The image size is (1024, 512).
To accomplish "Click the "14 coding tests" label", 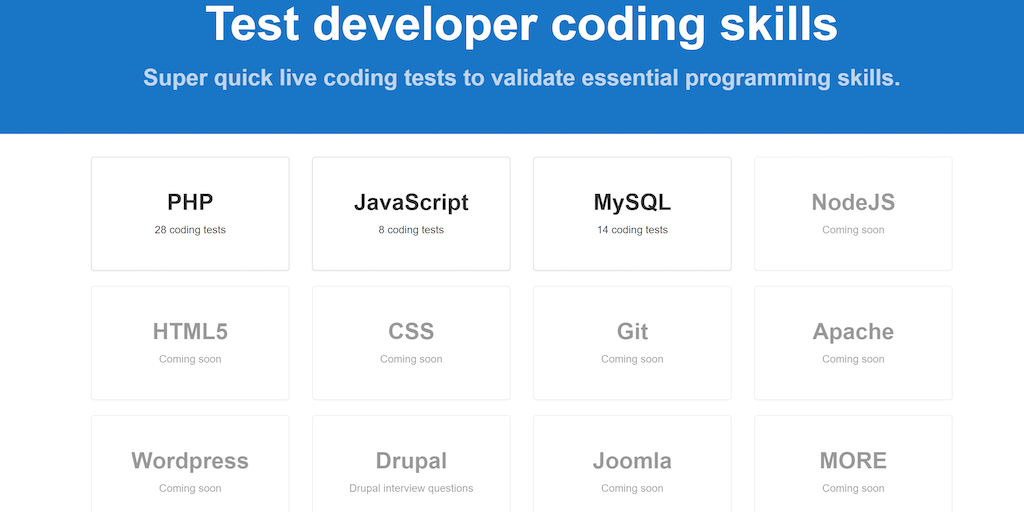I will pyautogui.click(x=632, y=230).
